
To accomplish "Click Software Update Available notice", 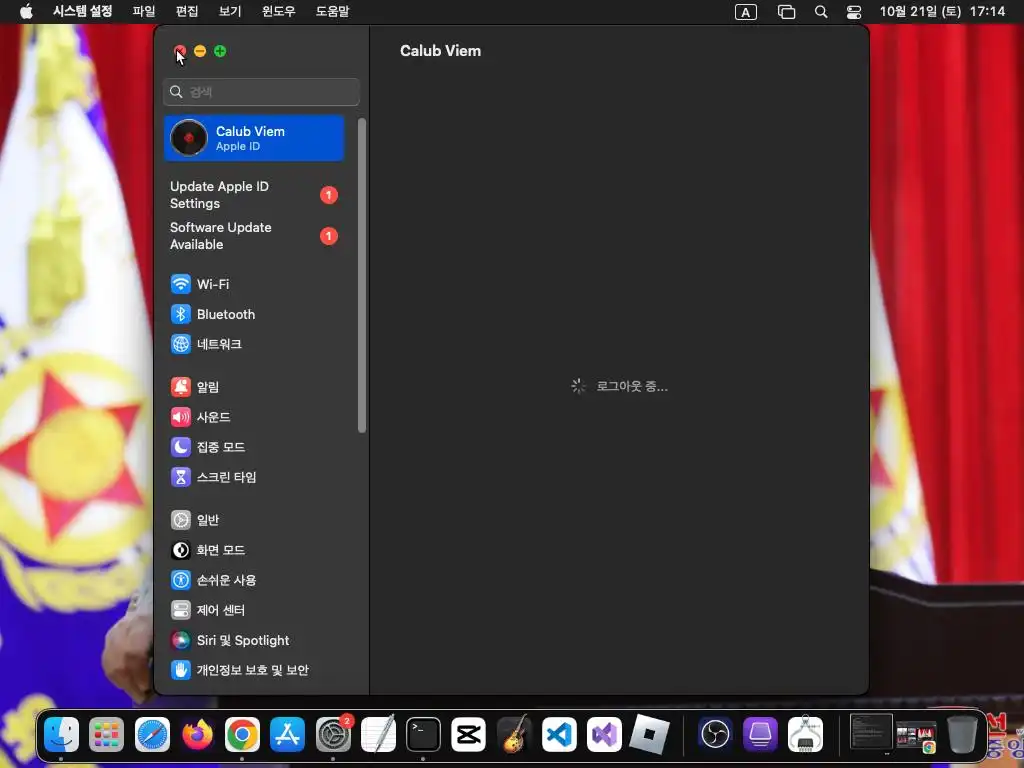I will click(254, 236).
